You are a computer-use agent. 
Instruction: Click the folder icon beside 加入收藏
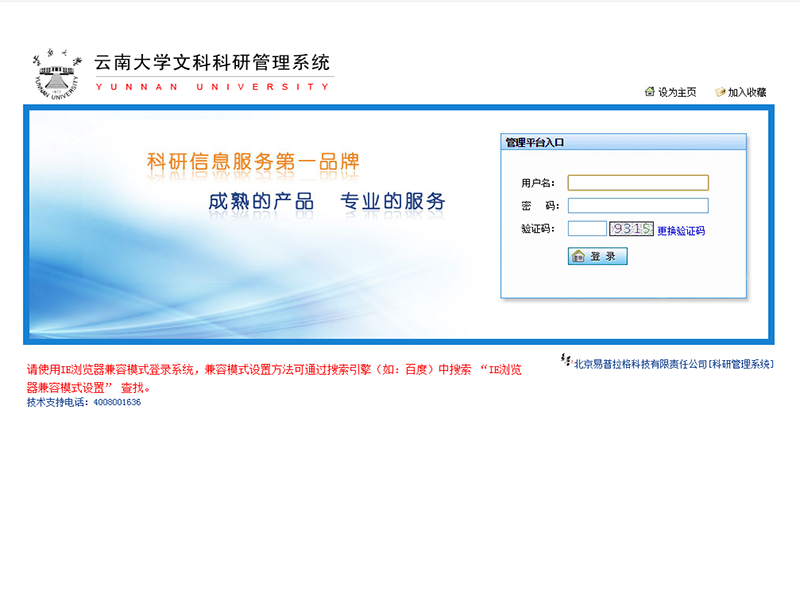720,92
